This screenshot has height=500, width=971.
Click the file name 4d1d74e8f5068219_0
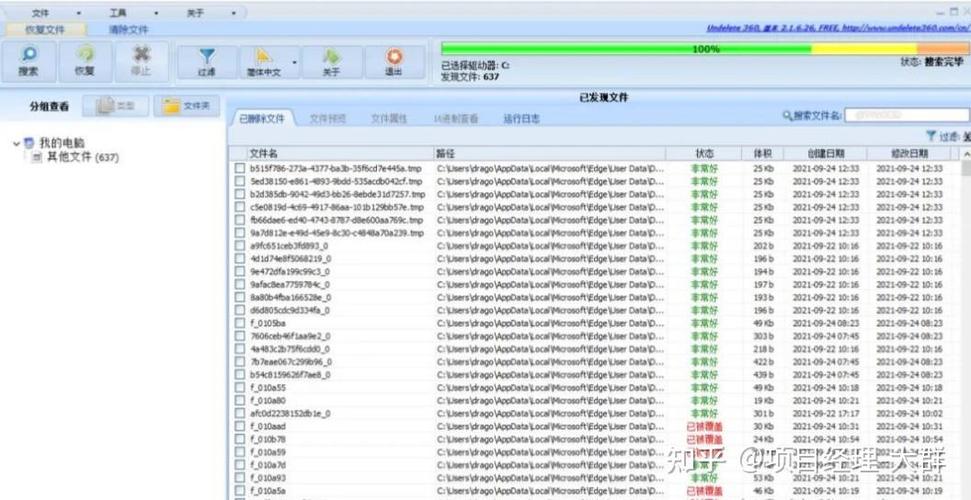click(290, 259)
